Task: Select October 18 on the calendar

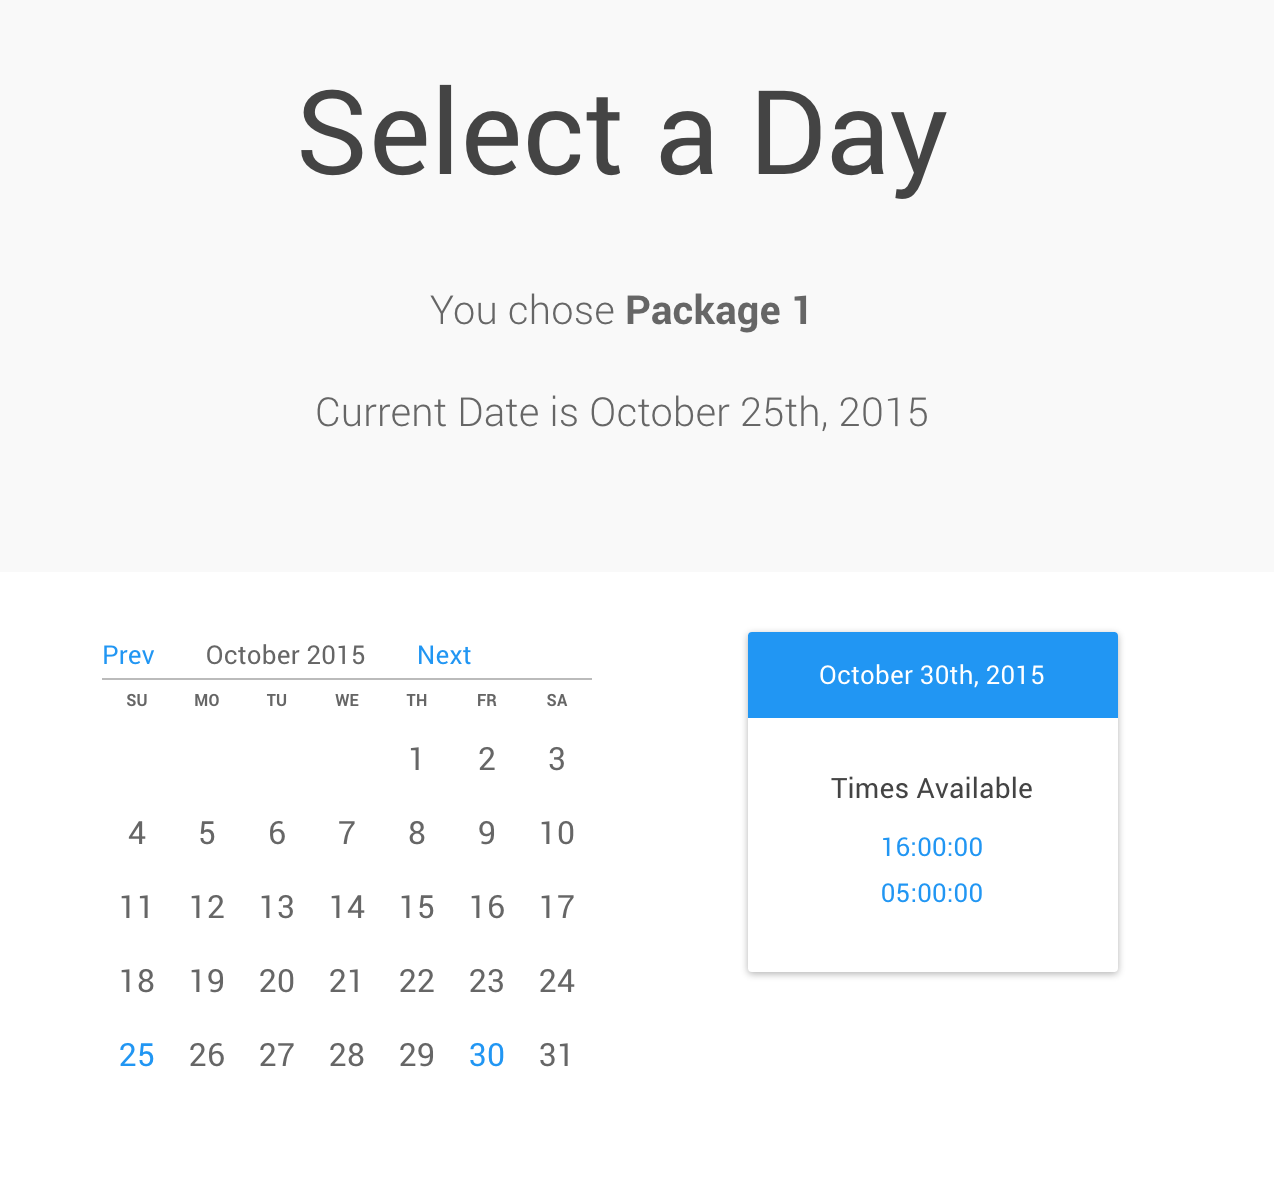Action: 137,981
